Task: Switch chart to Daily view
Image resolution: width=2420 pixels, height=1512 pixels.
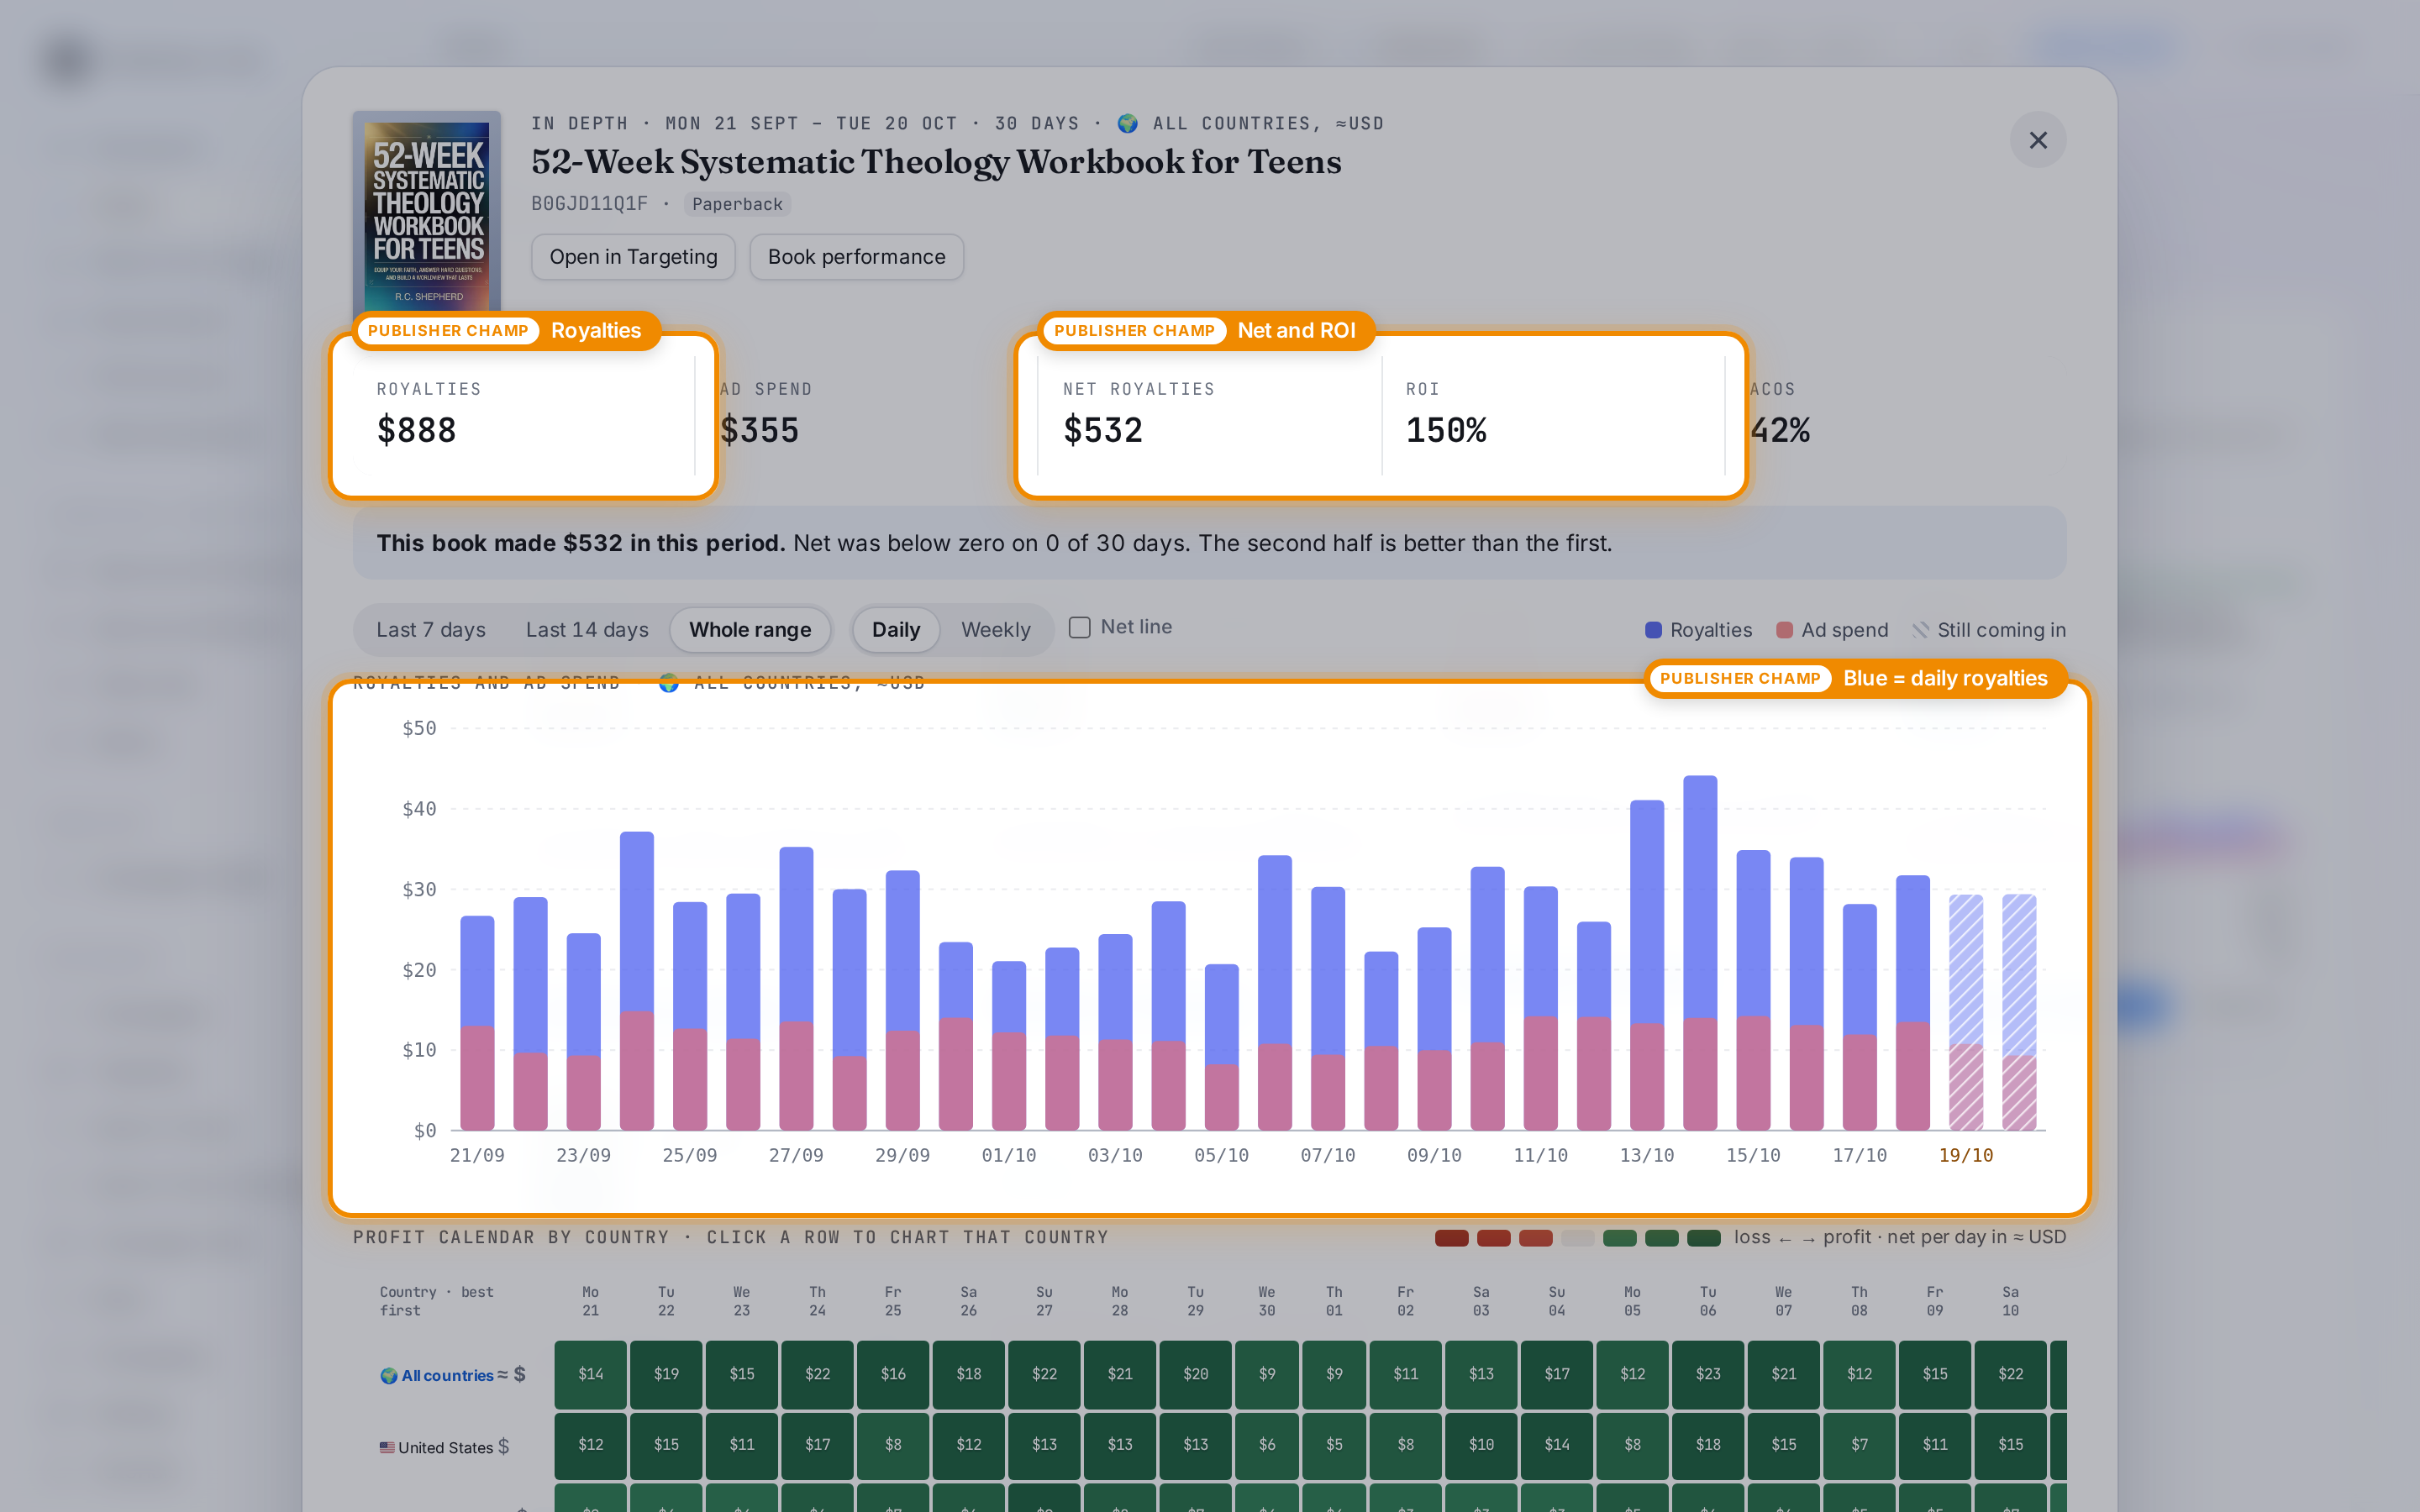Action: 895,630
